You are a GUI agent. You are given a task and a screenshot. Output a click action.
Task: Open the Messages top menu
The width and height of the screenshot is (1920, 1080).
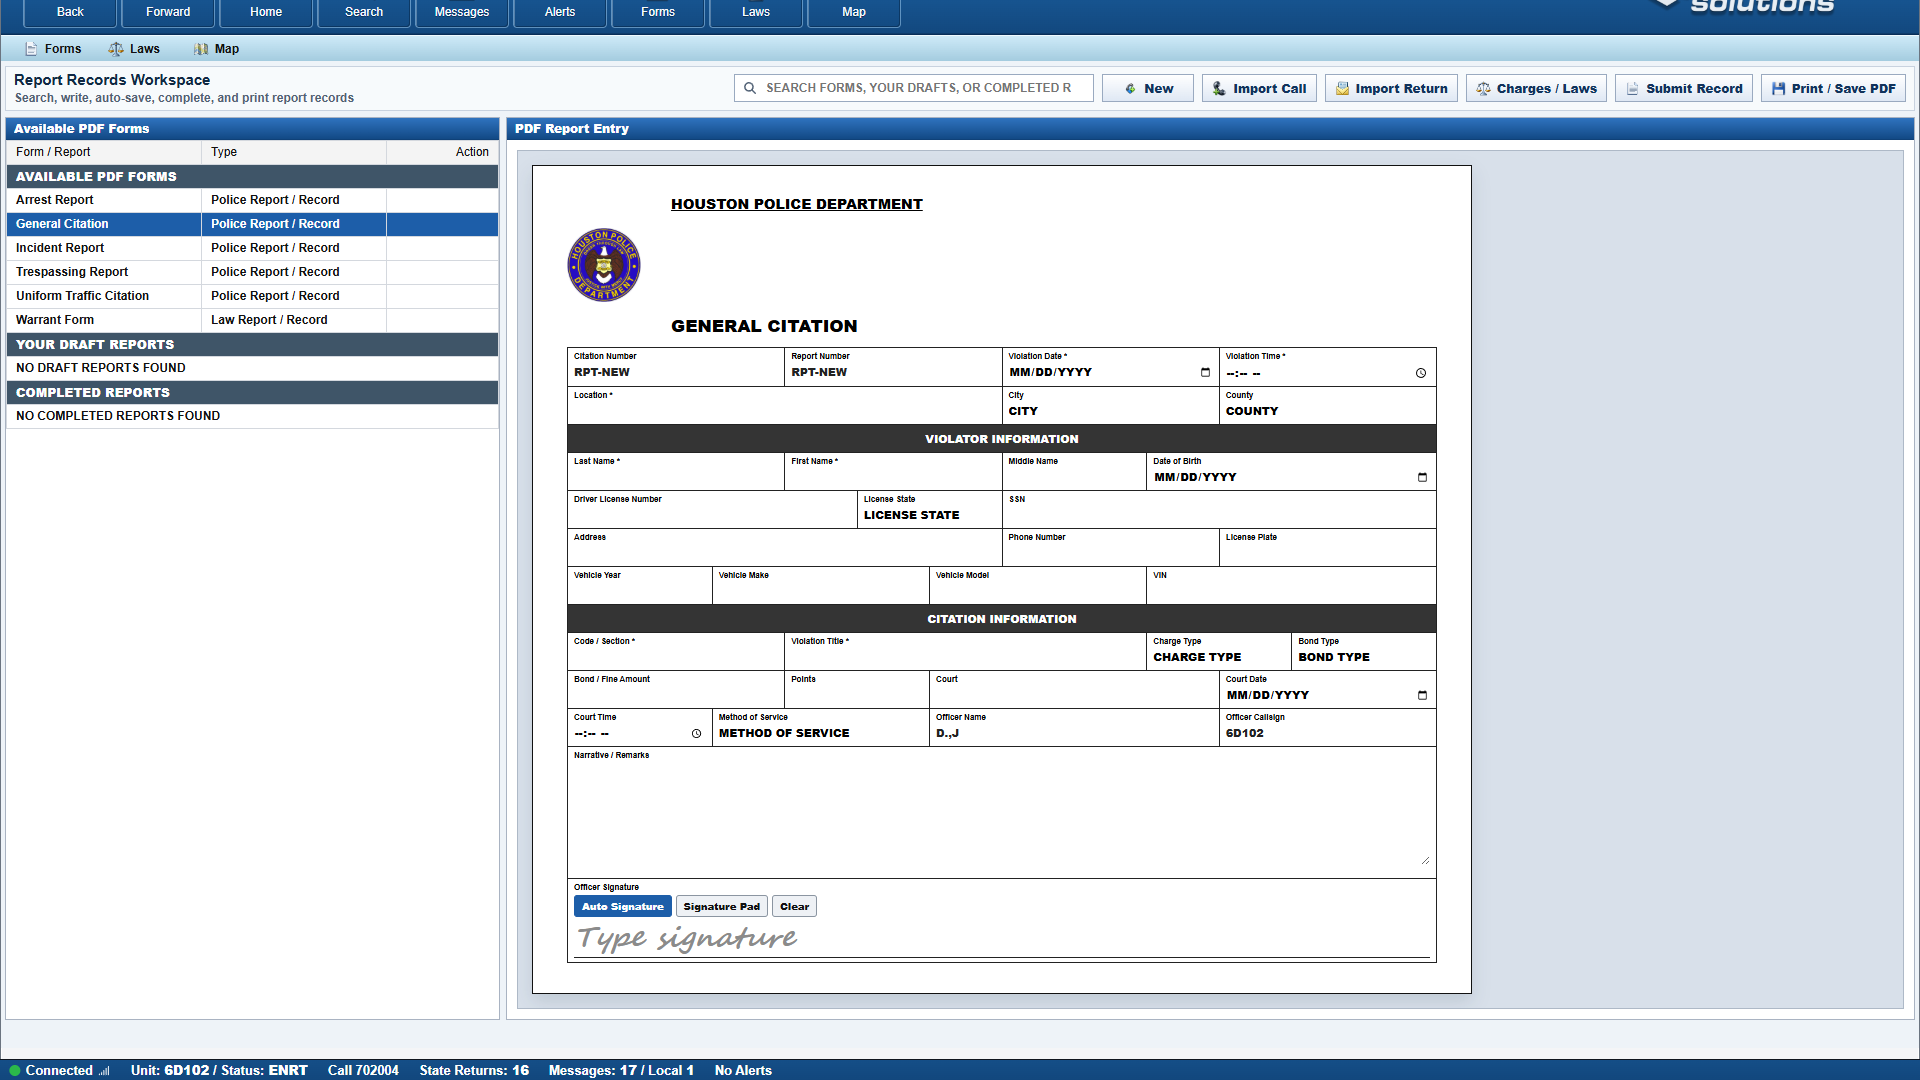click(x=462, y=12)
